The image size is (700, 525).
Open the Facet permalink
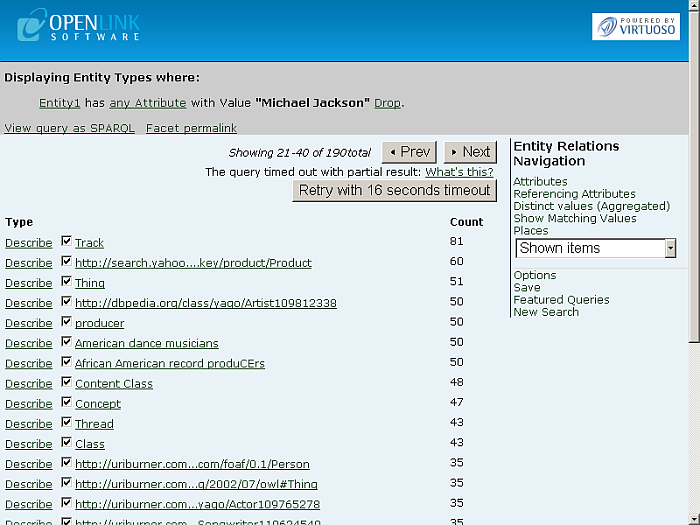coord(191,129)
